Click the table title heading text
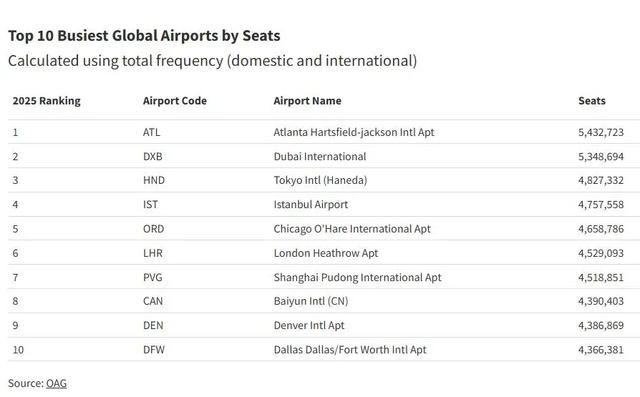 [144, 36]
